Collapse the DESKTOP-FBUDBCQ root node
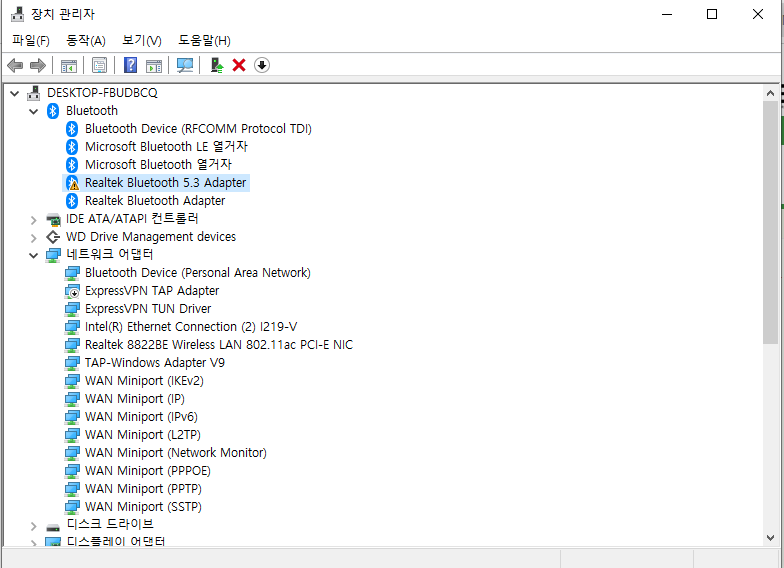 tap(14, 93)
